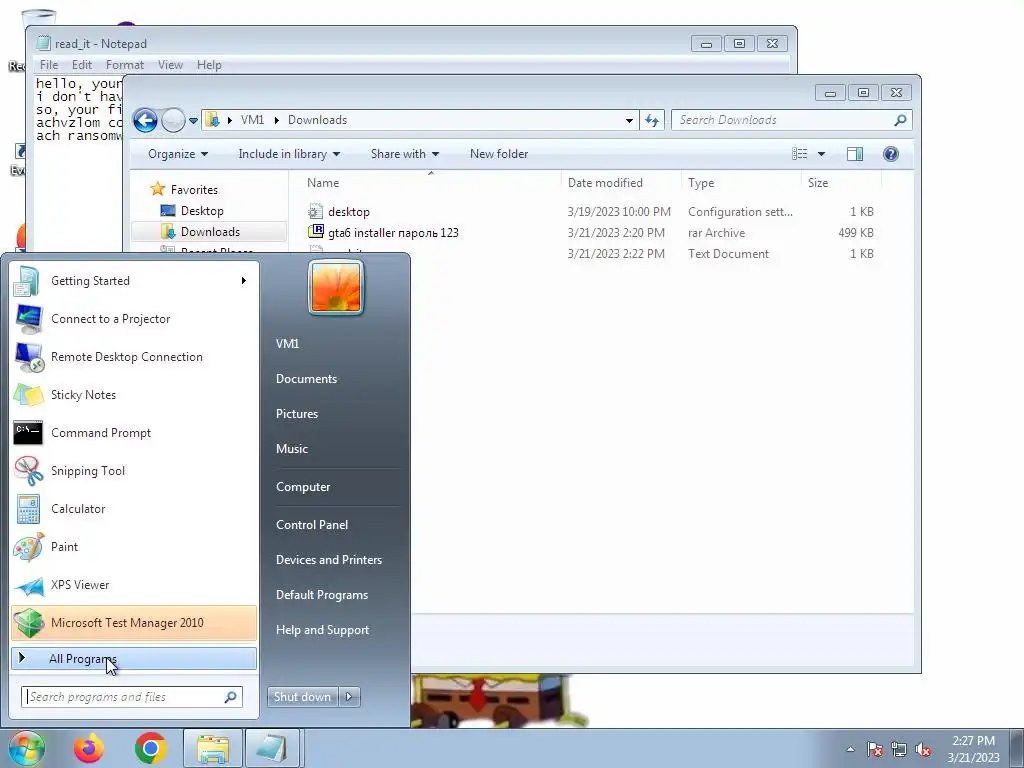1024x768 pixels.
Task: Expand the view options dropdown arrow
Action: pos(822,154)
